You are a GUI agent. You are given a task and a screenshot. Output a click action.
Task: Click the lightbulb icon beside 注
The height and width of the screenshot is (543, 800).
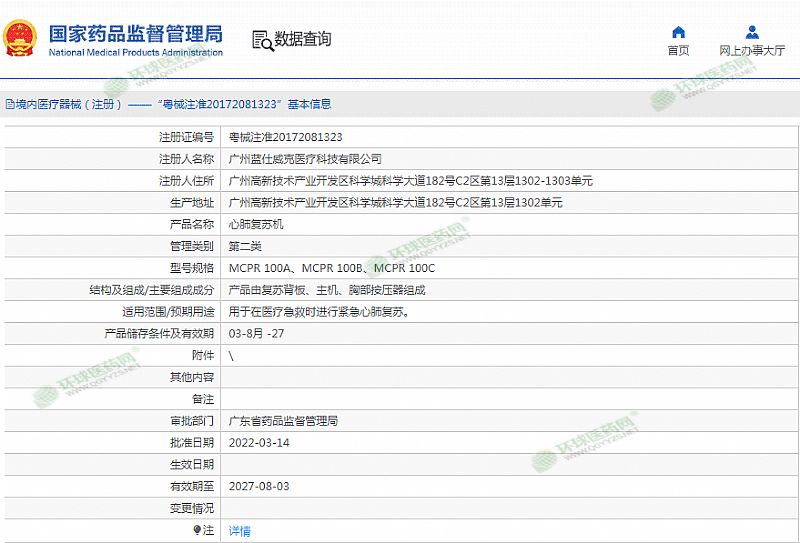[x=197, y=530]
